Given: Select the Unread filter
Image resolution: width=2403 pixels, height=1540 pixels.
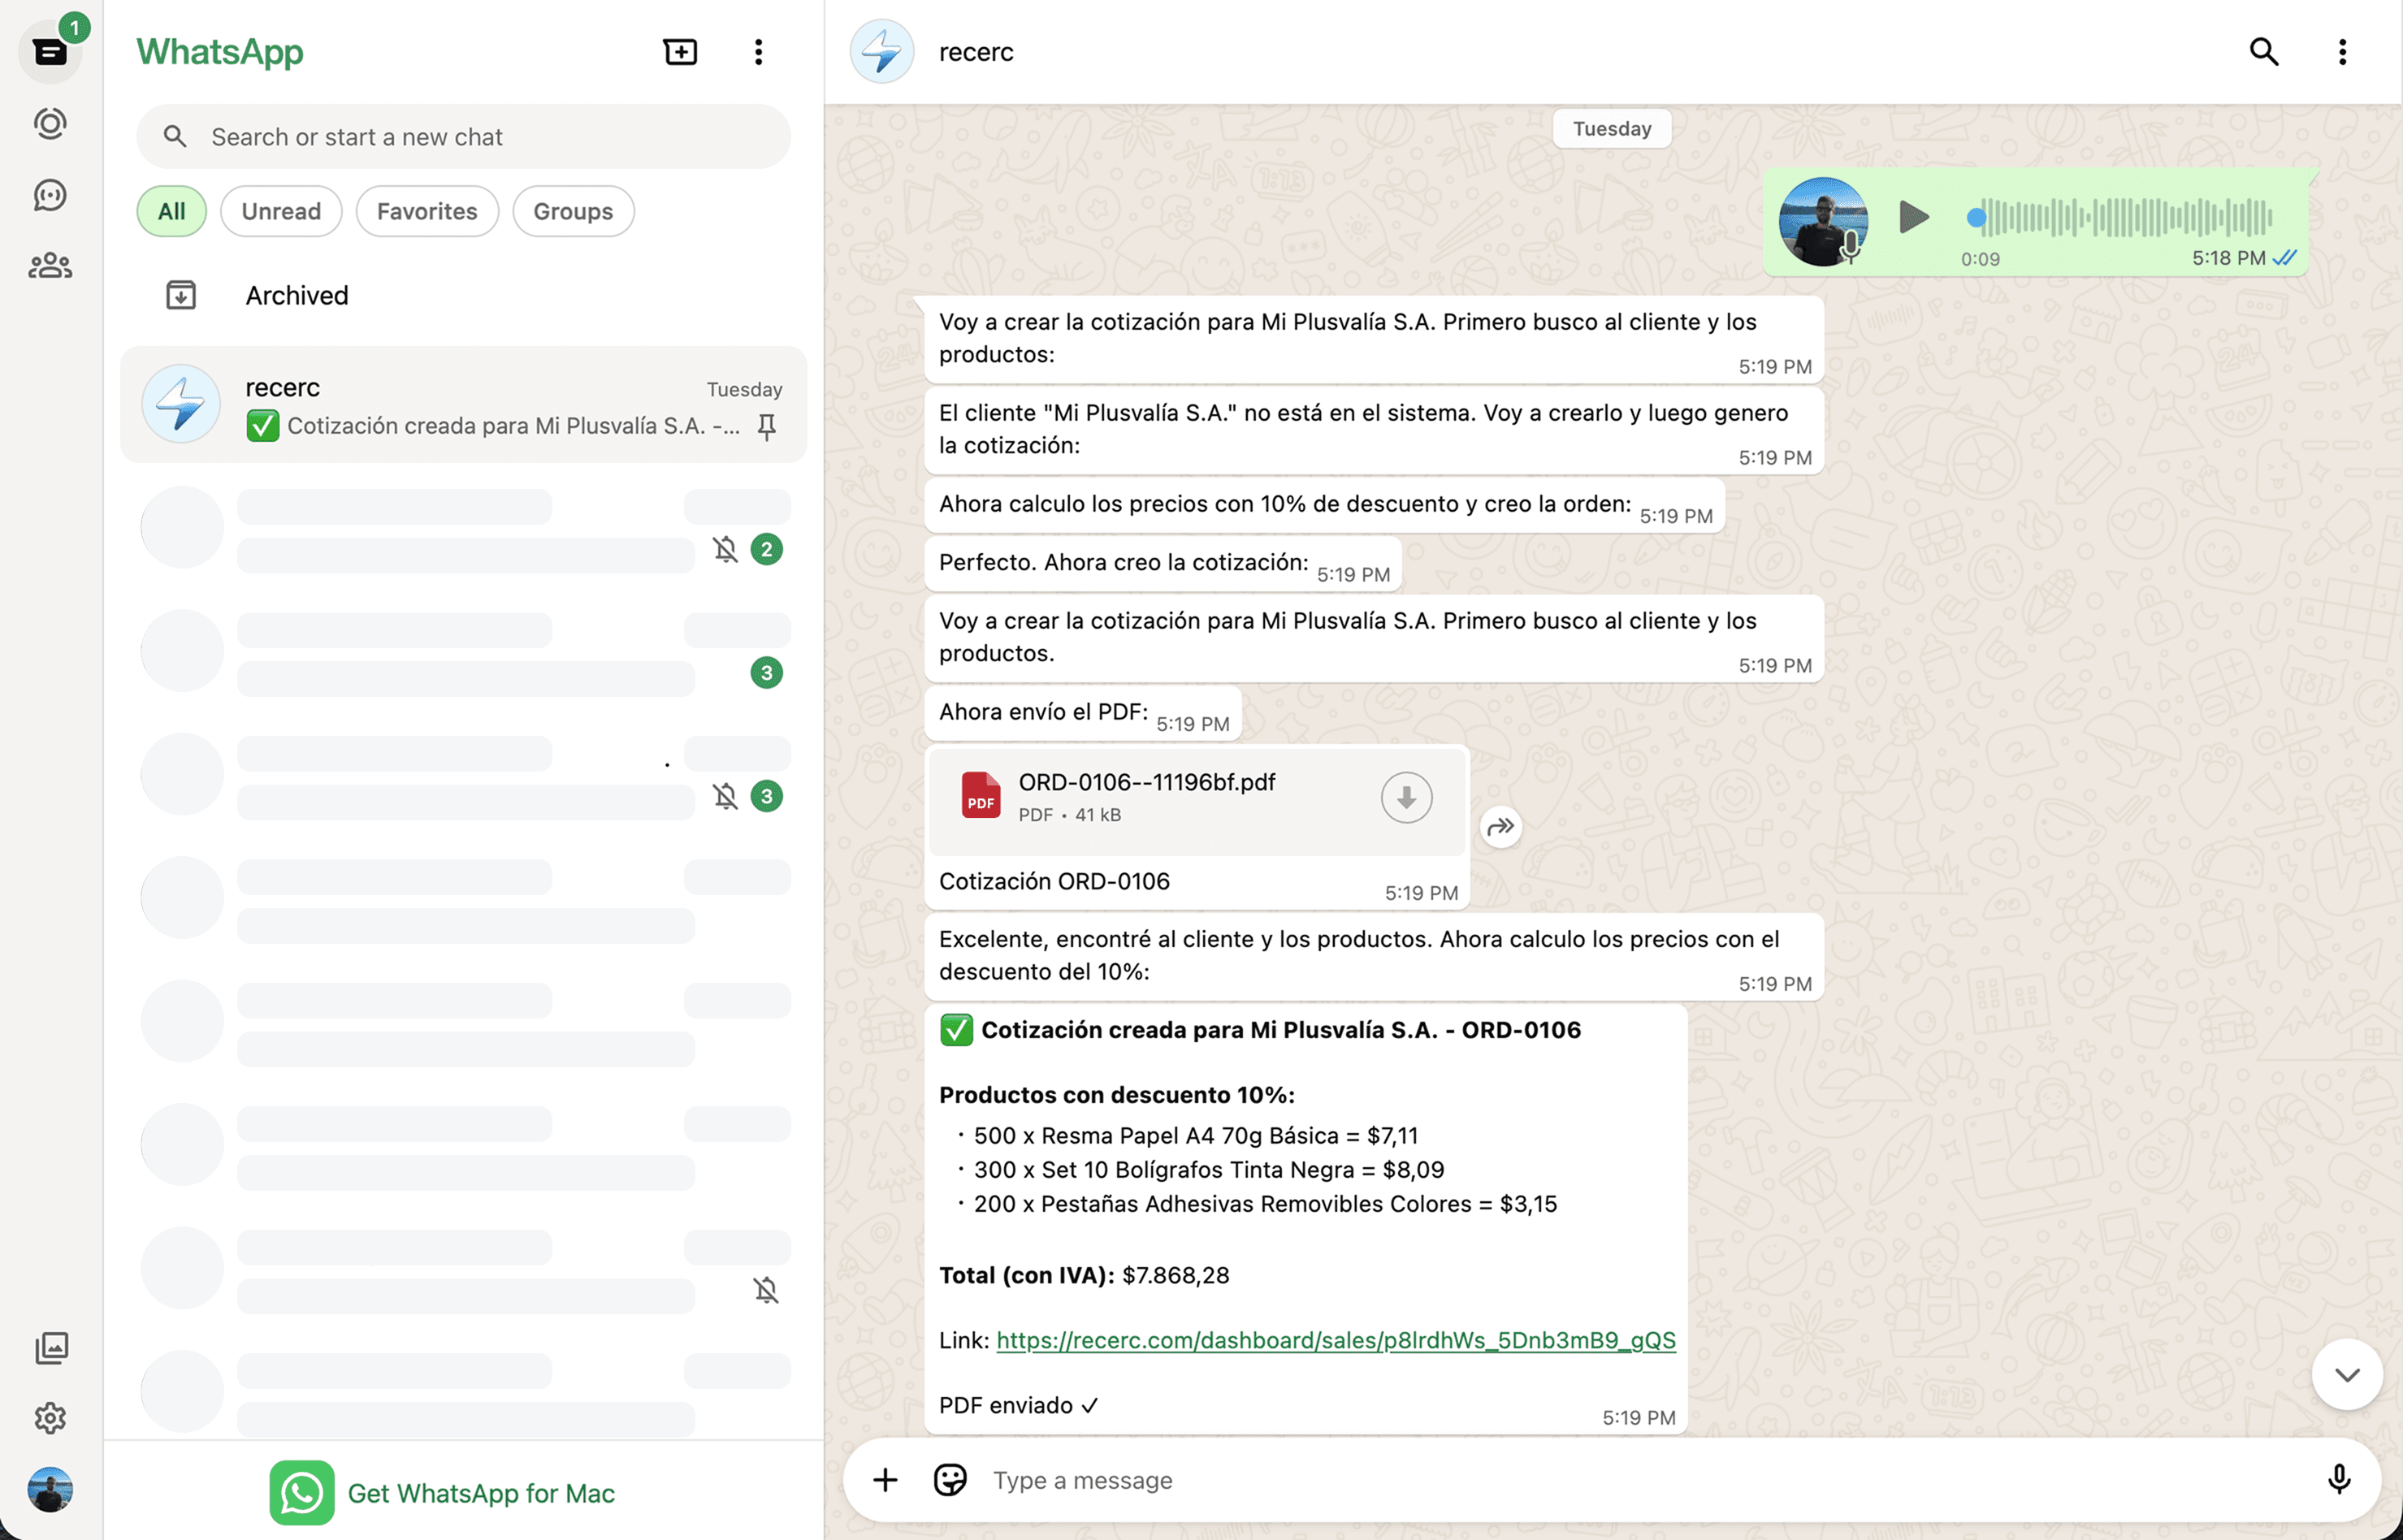Looking at the screenshot, I should (x=281, y=211).
